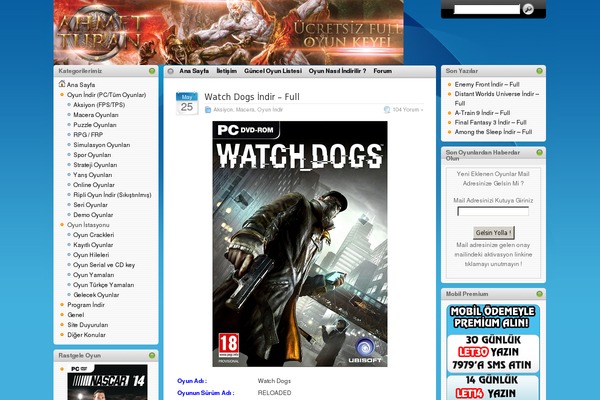Collapse the Kategorilerimiz panel green button
This screenshot has width=600, height=400.
152,71
